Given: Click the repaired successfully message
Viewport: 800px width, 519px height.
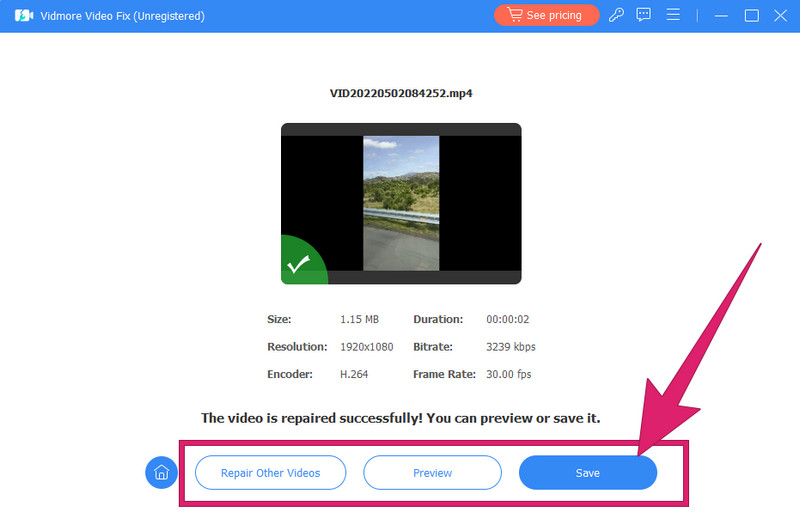Looking at the screenshot, I should point(401,418).
